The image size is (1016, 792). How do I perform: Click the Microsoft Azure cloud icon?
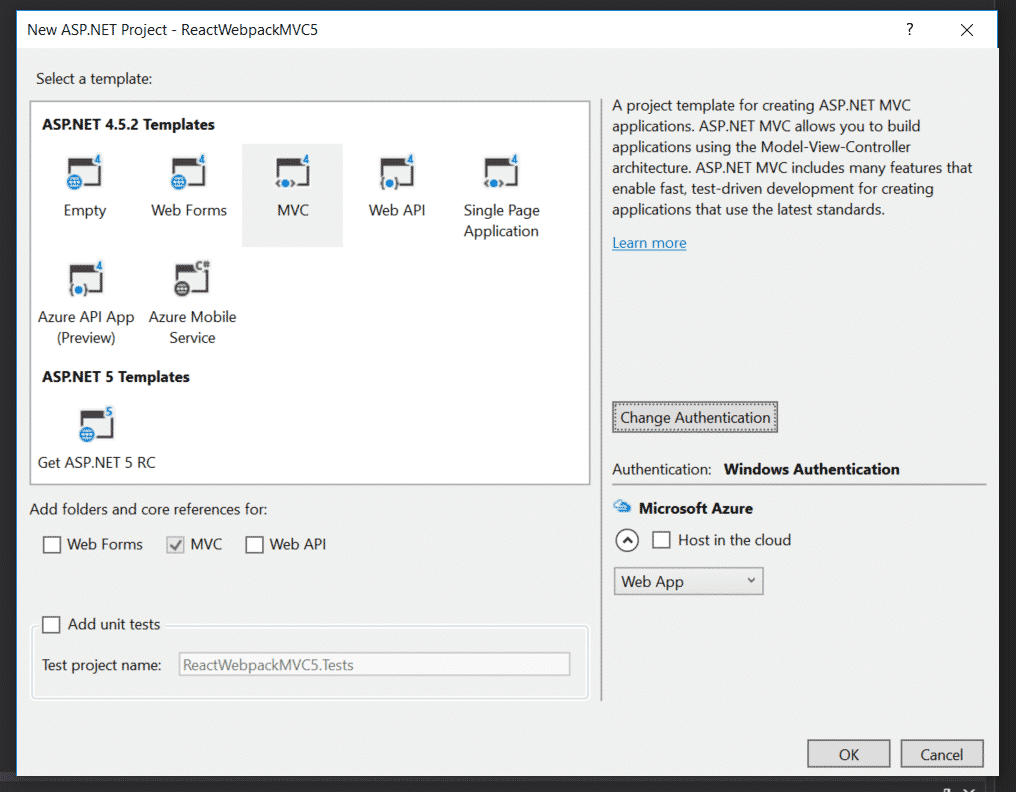622,507
